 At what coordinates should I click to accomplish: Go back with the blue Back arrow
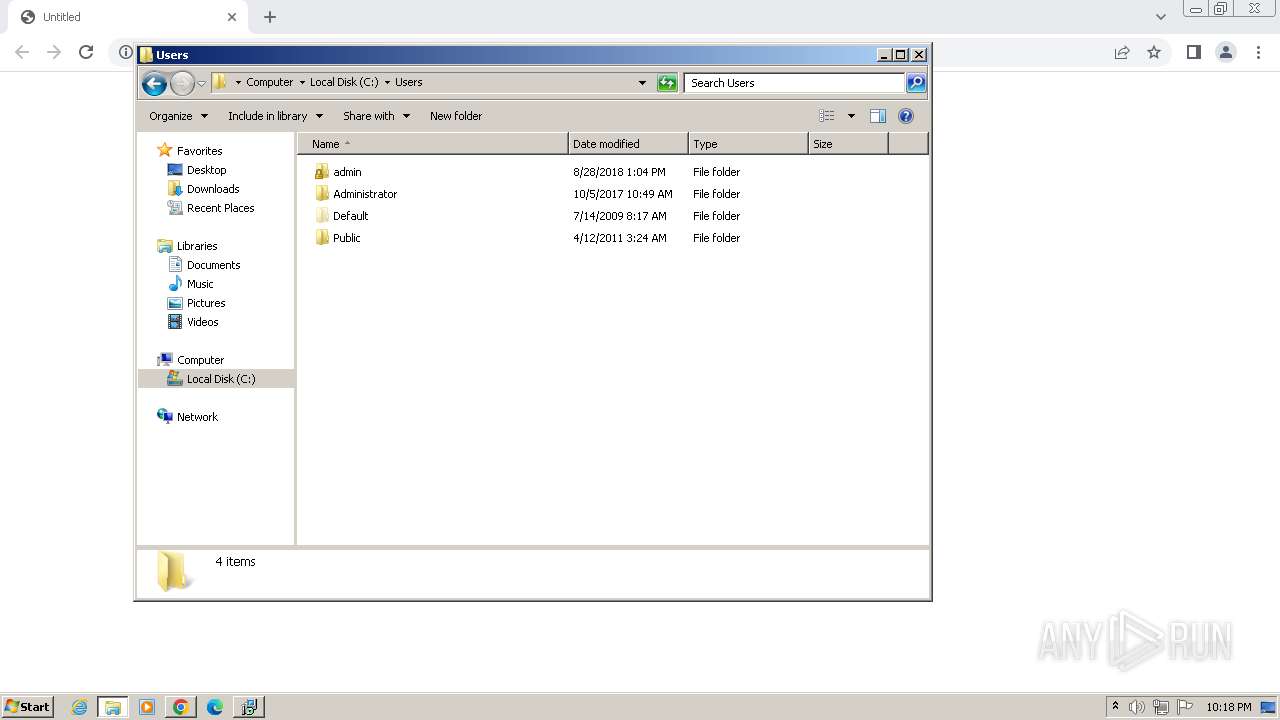click(x=154, y=83)
